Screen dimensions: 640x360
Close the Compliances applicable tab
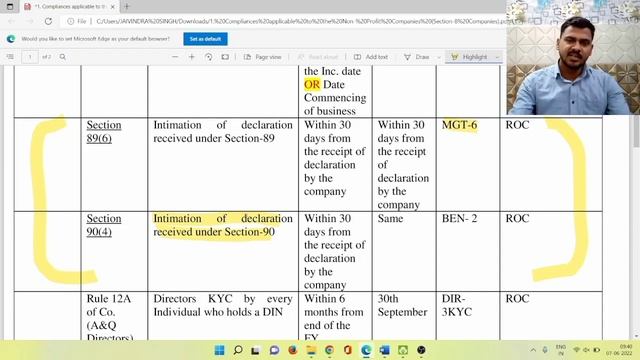coord(113,7)
